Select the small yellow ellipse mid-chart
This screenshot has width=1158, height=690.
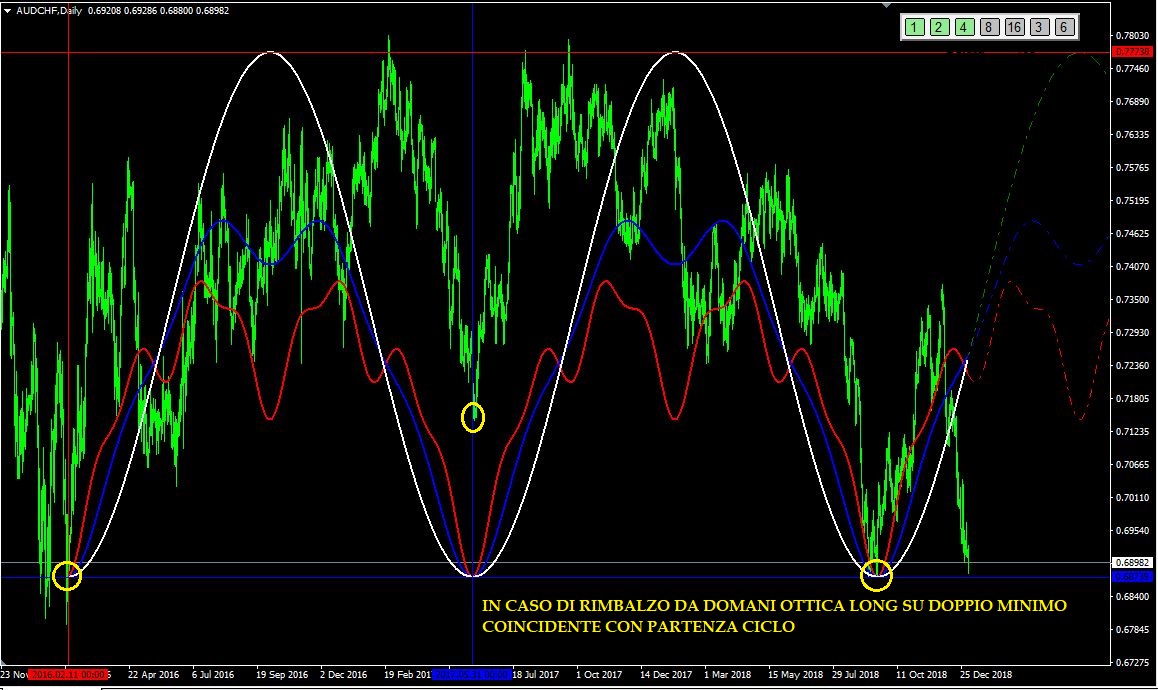[473, 417]
